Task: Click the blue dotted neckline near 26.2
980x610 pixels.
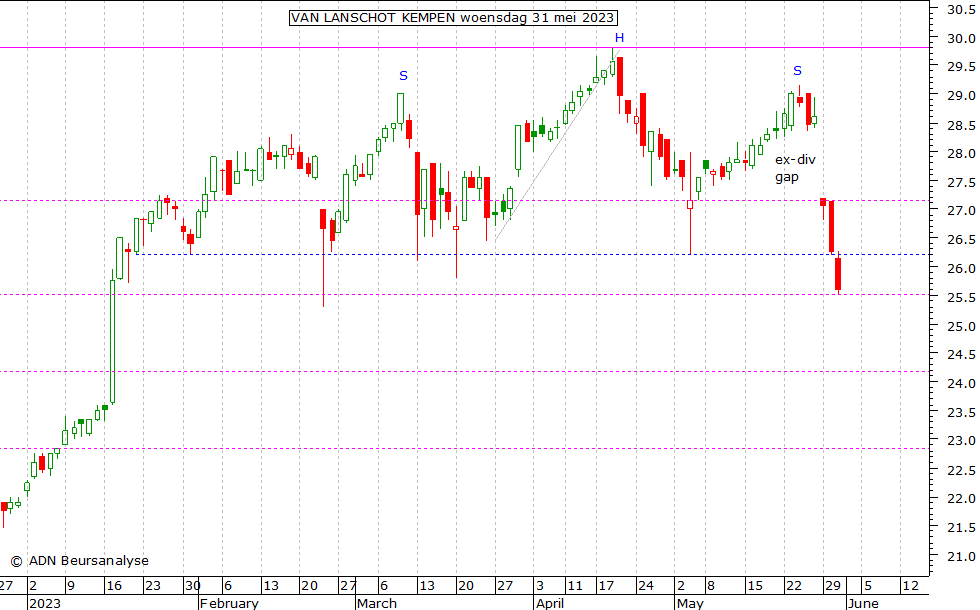Action: point(532,254)
